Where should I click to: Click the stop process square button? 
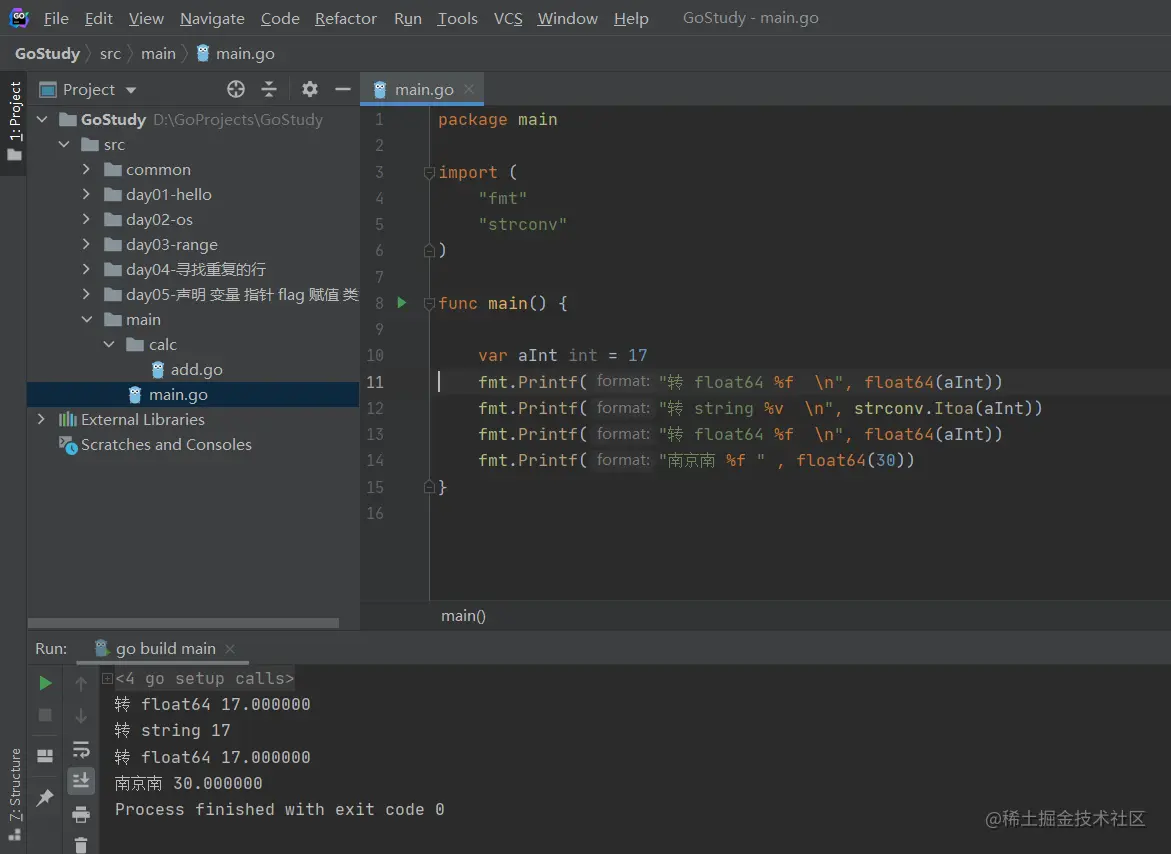coord(45,715)
